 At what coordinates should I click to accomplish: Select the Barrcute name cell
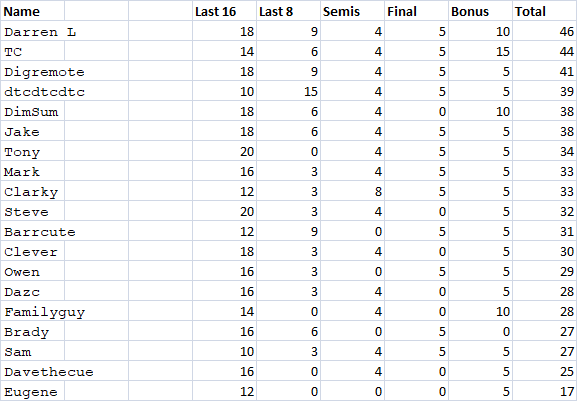64,231
